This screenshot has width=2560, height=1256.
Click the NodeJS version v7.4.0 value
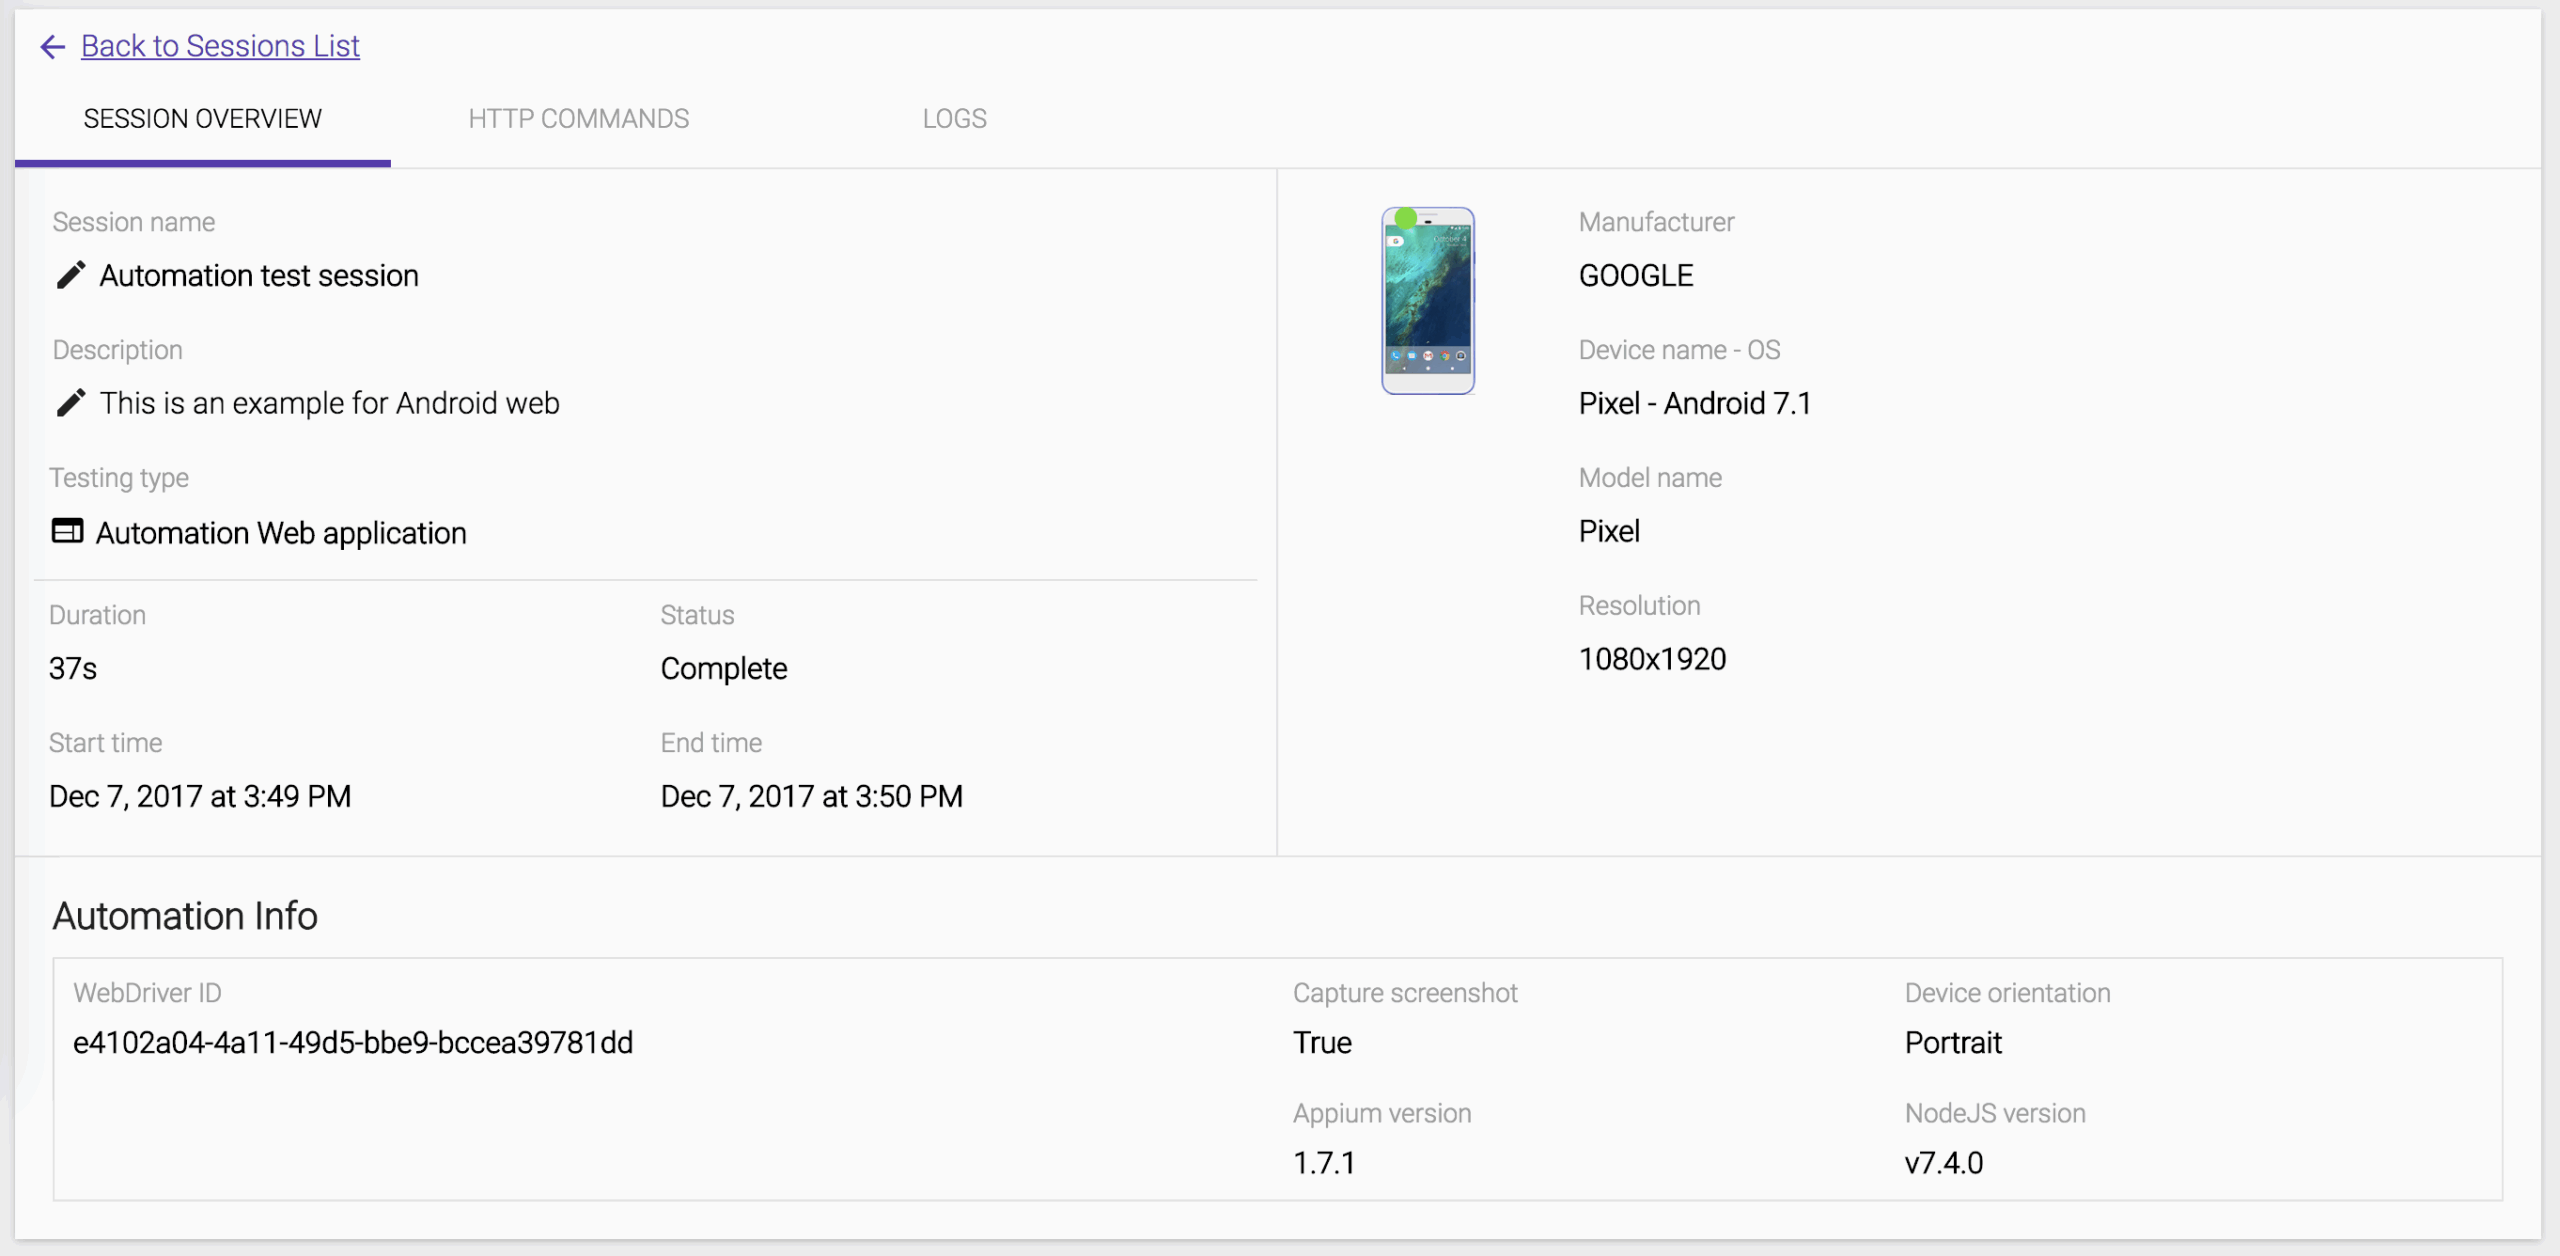[1943, 1163]
